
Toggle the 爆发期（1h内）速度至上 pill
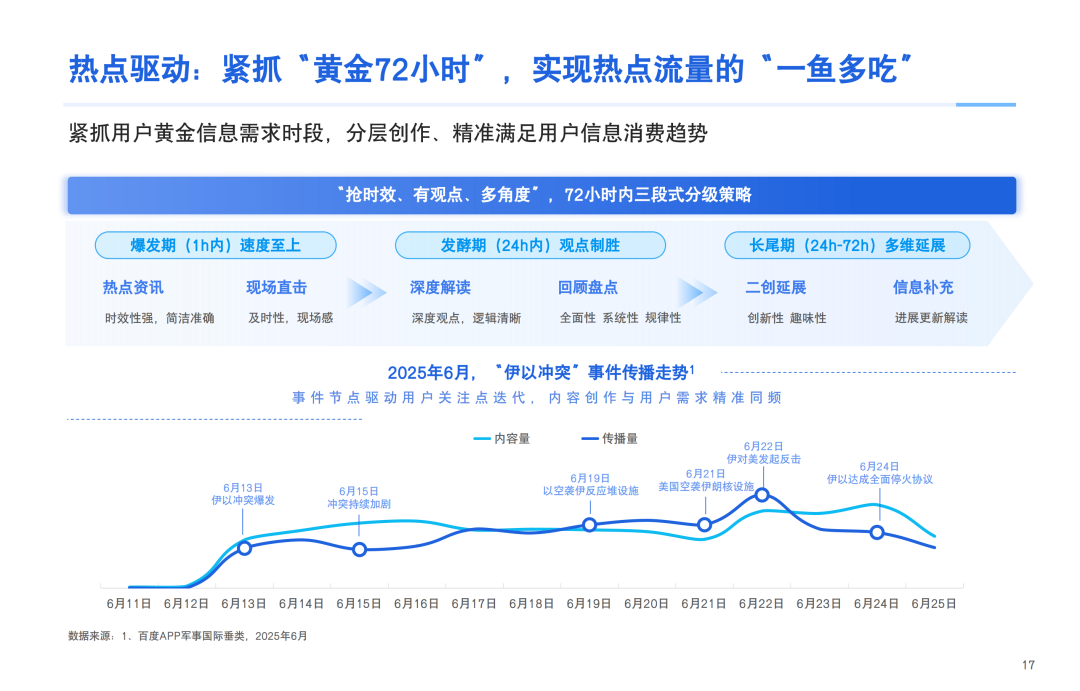tap(216, 245)
